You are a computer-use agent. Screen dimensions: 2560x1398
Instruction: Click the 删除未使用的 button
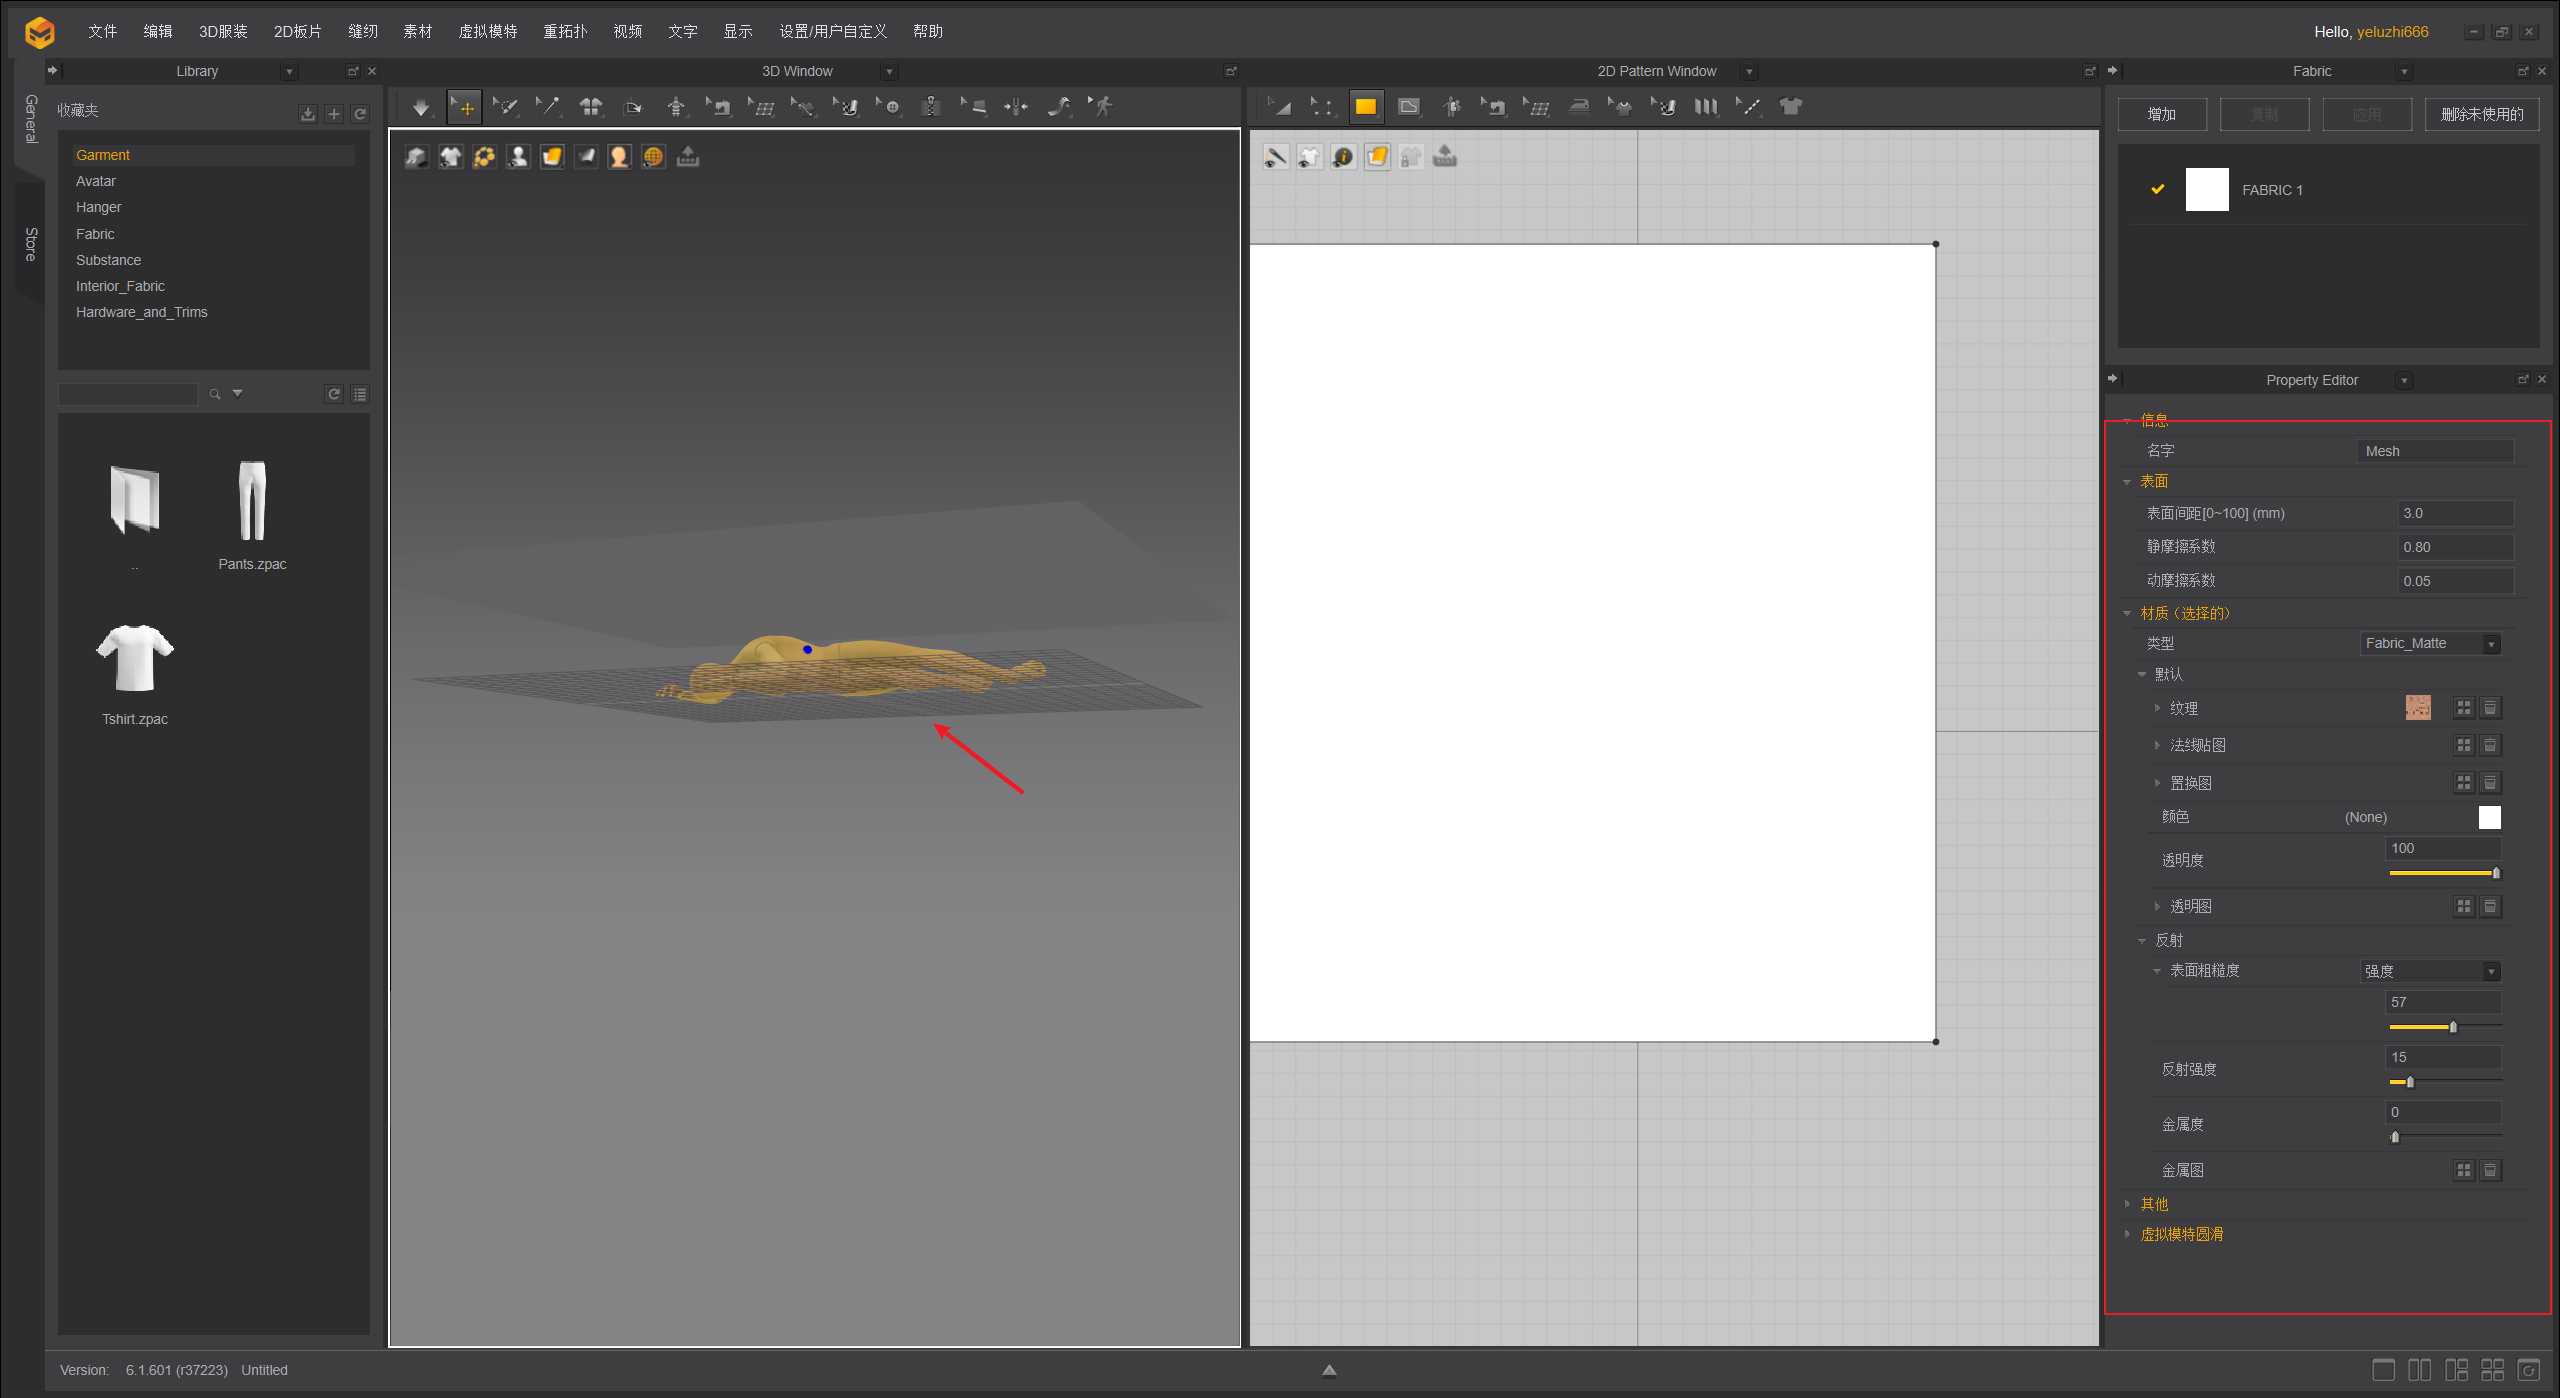(2481, 115)
